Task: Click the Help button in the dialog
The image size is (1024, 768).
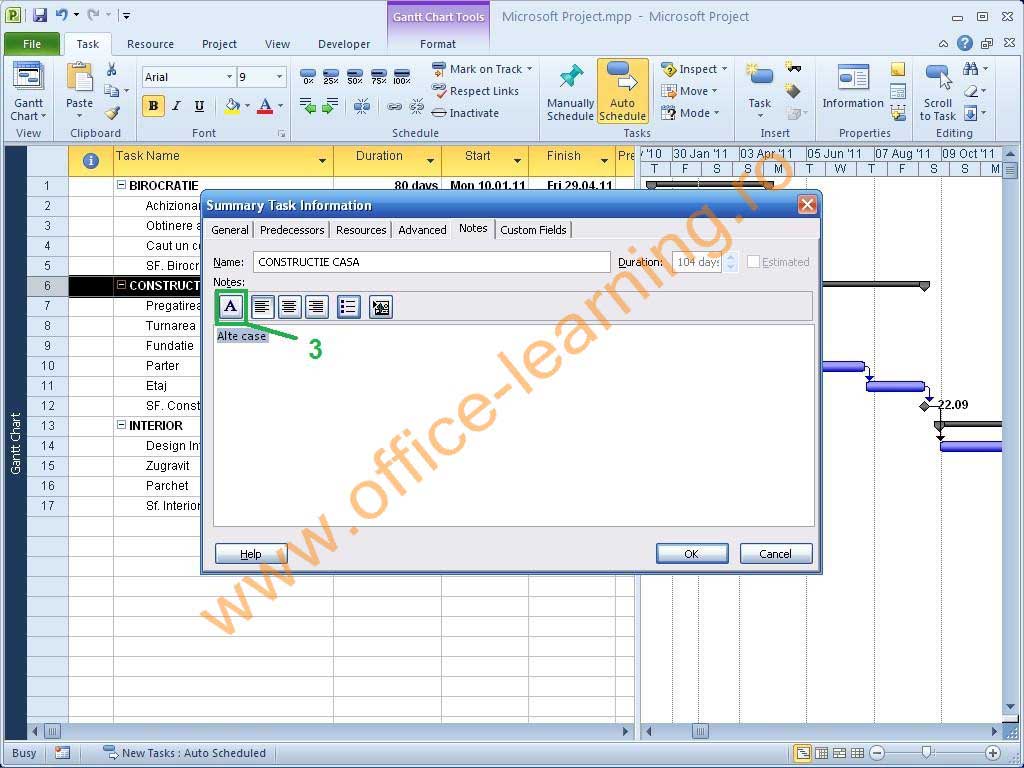Action: click(x=251, y=554)
